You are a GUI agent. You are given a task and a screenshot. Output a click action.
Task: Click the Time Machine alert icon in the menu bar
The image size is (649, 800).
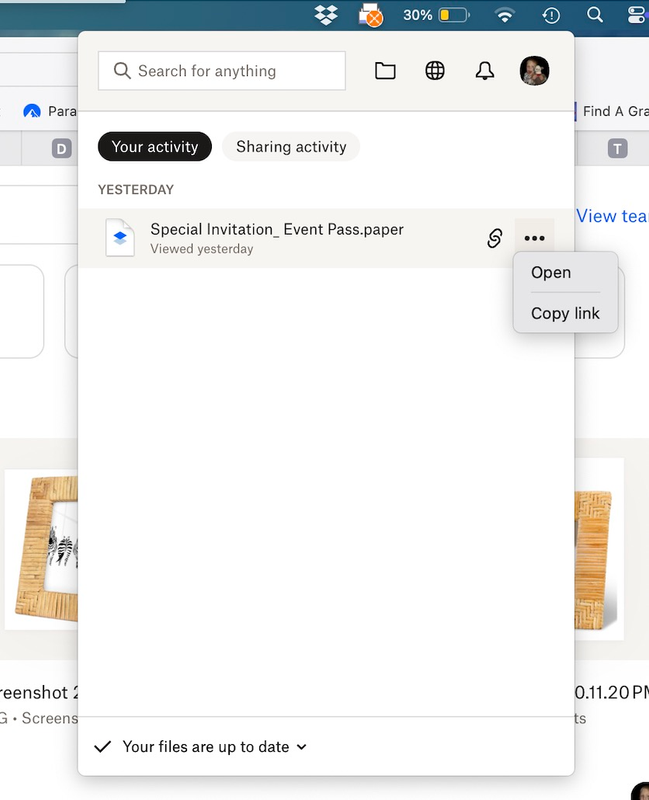pyautogui.click(x=551, y=15)
